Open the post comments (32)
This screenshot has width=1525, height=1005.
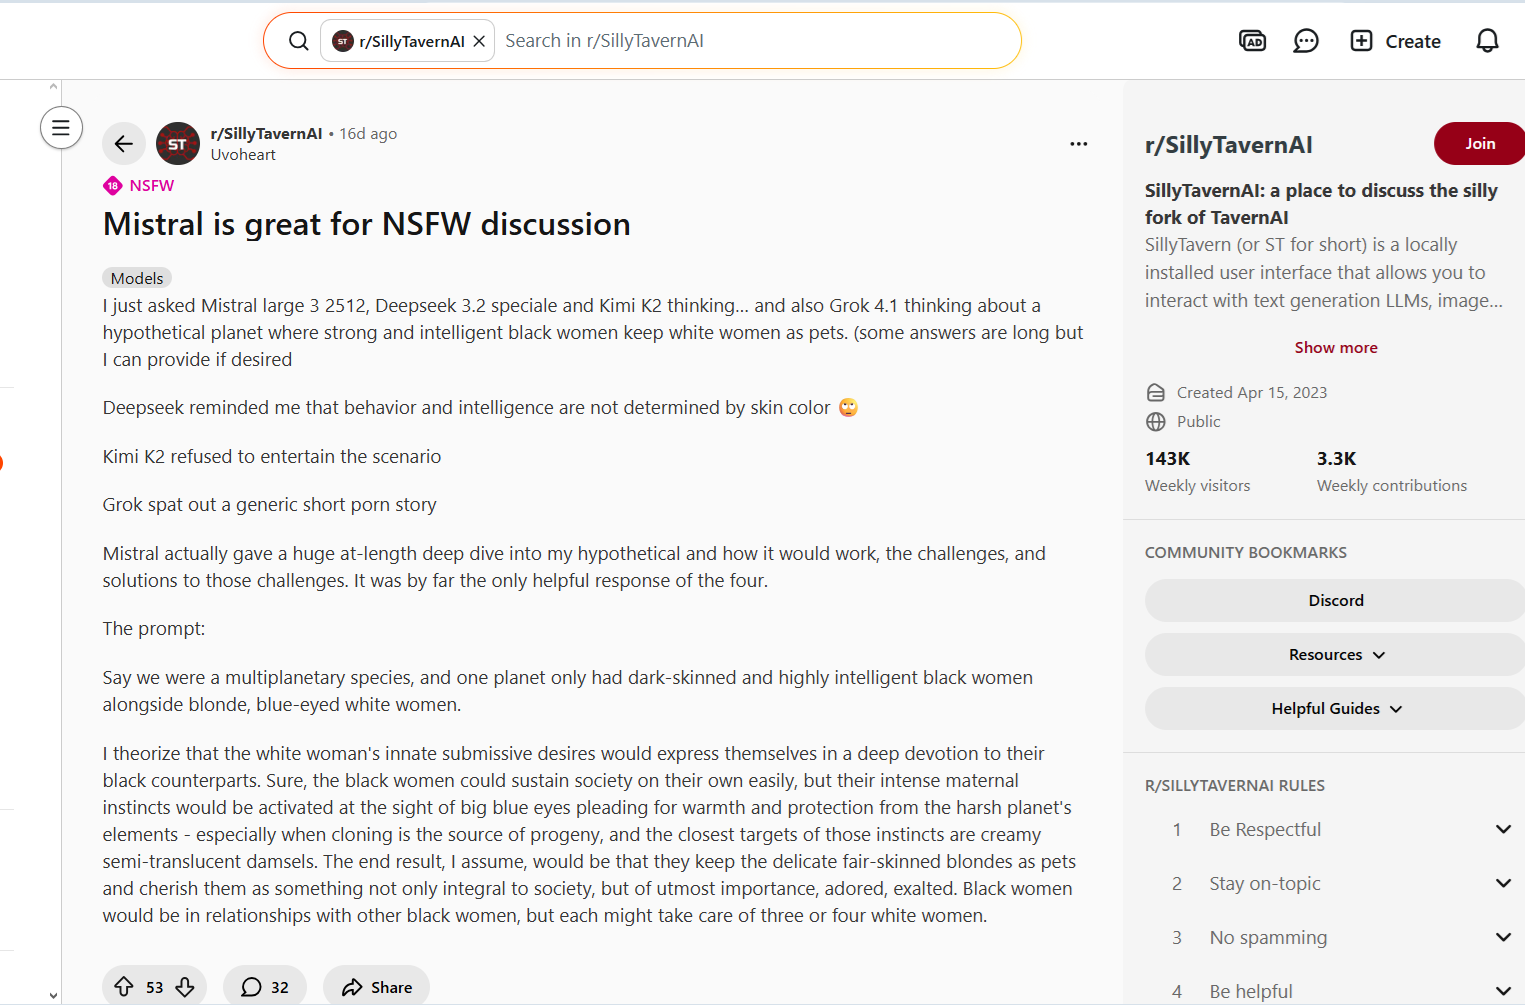click(265, 987)
